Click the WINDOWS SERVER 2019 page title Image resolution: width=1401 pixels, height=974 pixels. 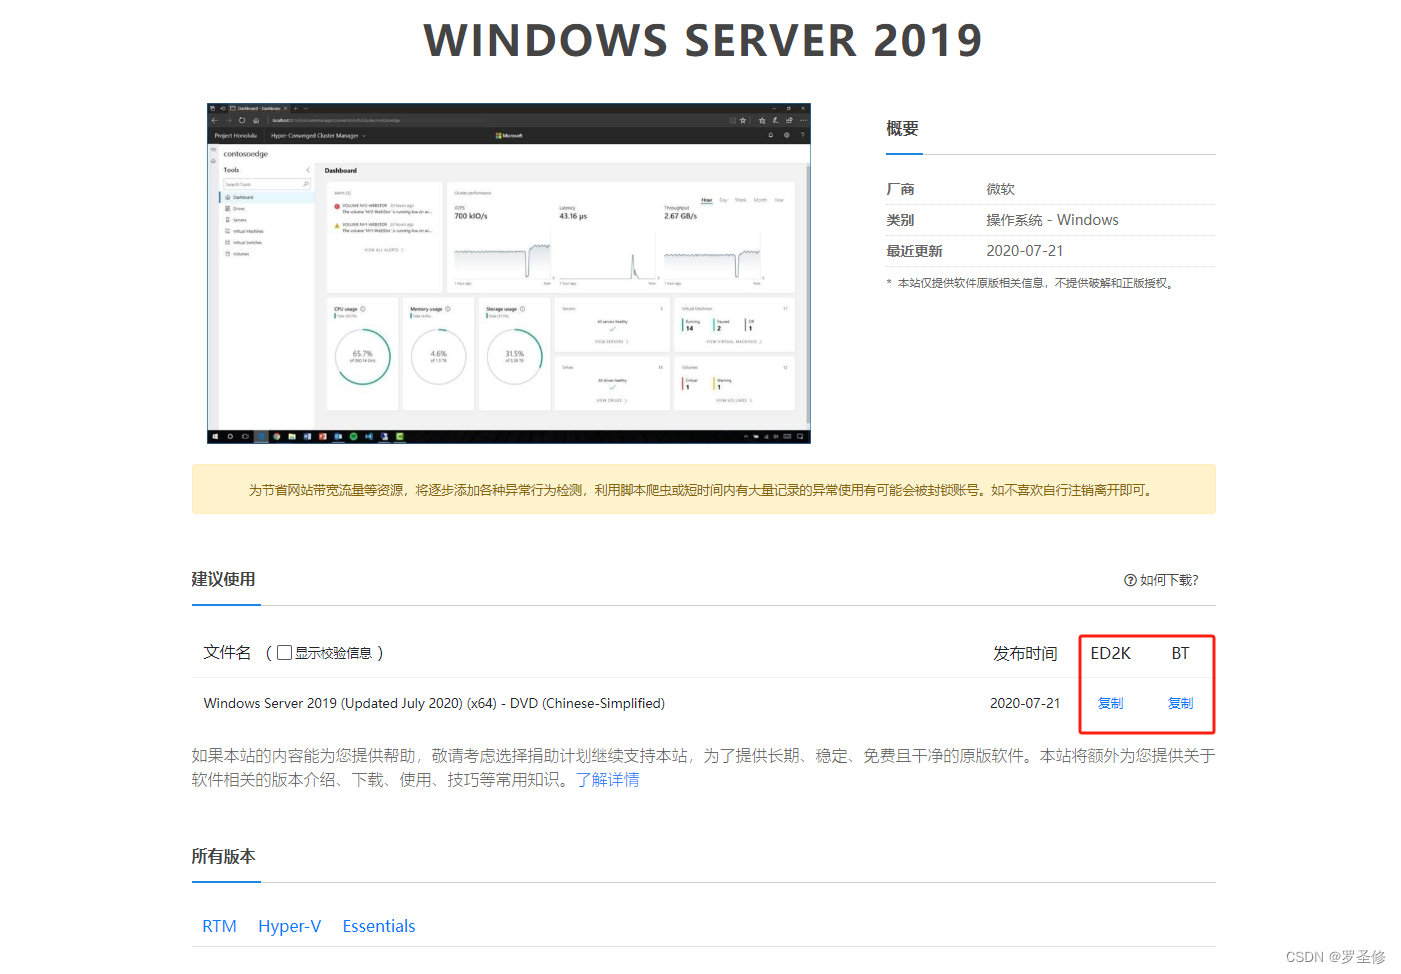(703, 41)
